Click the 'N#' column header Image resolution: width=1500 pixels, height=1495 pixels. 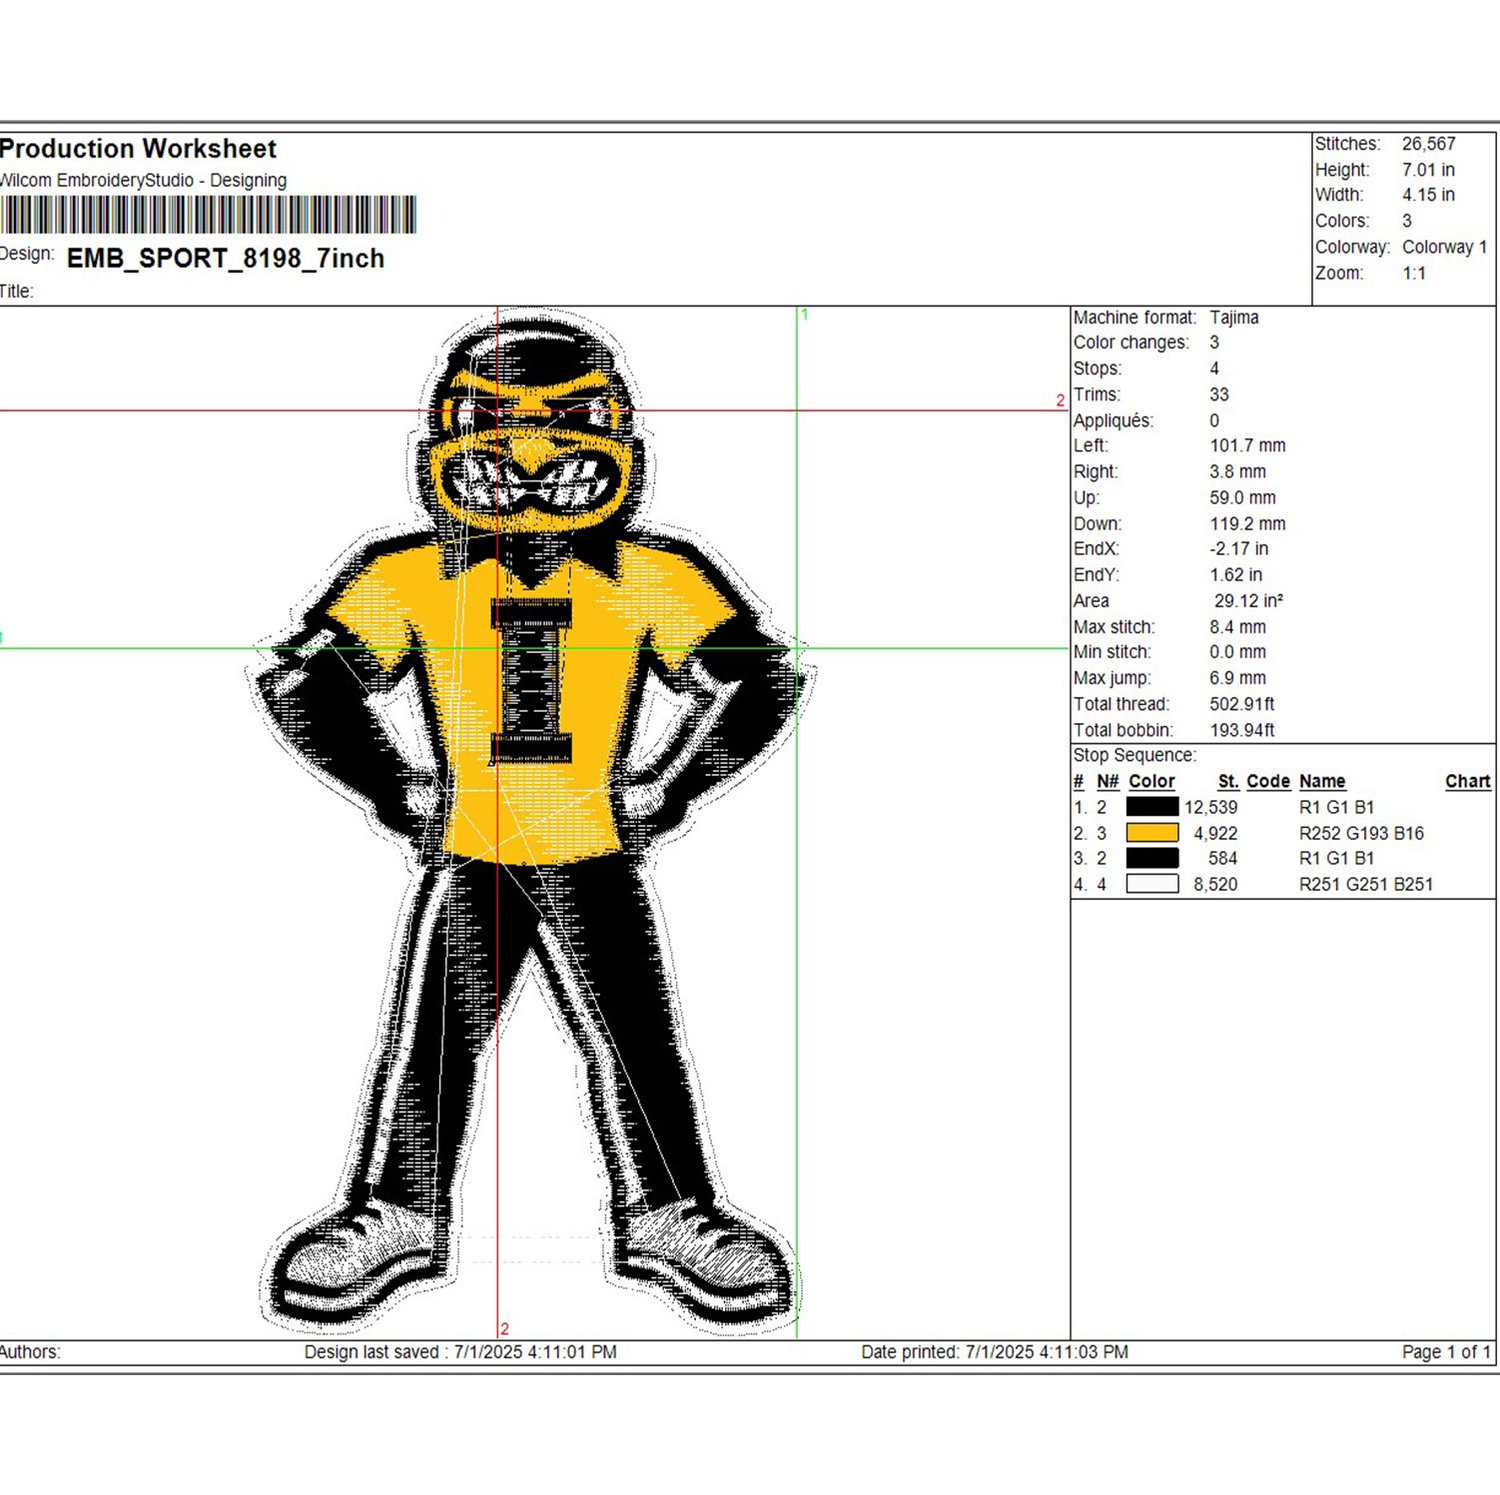(1107, 781)
